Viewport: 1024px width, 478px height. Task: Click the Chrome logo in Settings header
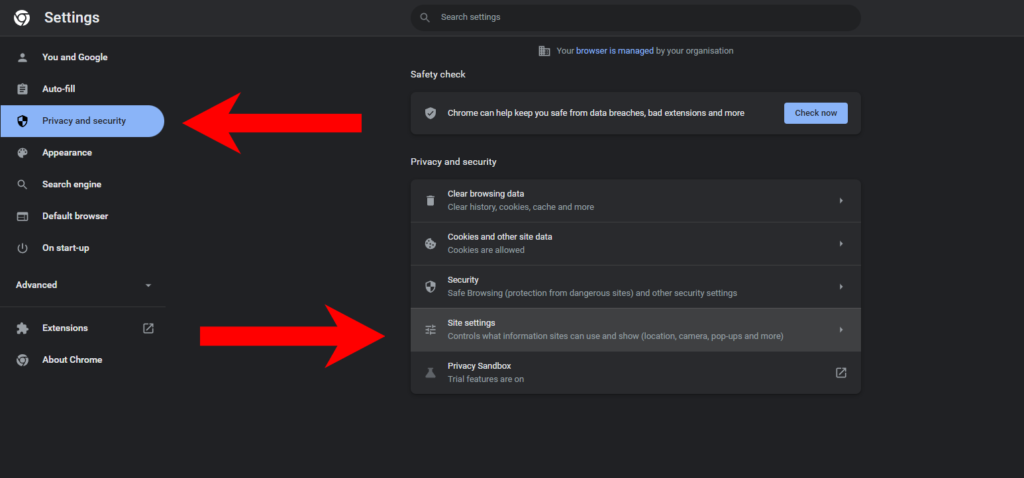21,18
